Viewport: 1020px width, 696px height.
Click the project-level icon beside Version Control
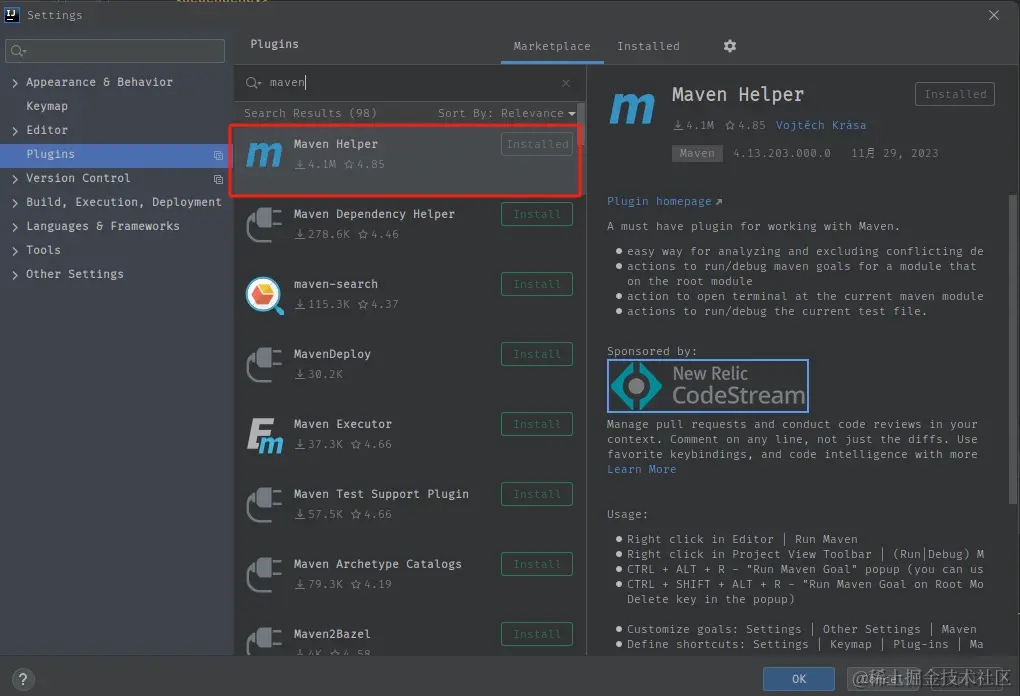219,179
